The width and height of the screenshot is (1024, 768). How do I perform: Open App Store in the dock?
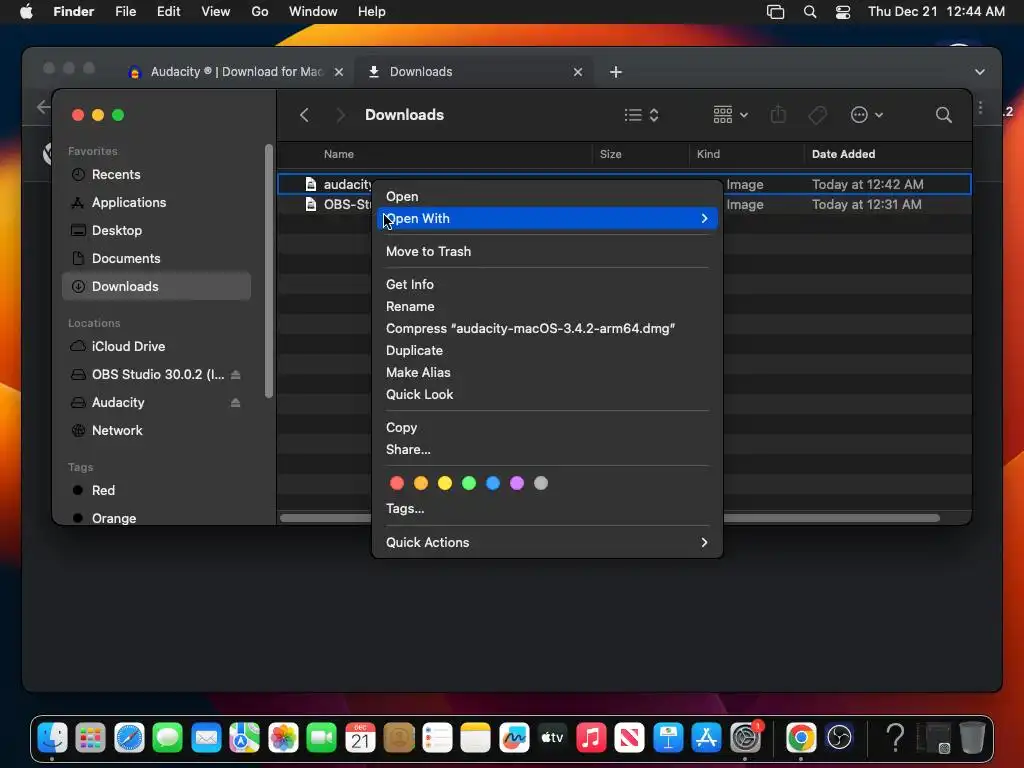pos(707,738)
